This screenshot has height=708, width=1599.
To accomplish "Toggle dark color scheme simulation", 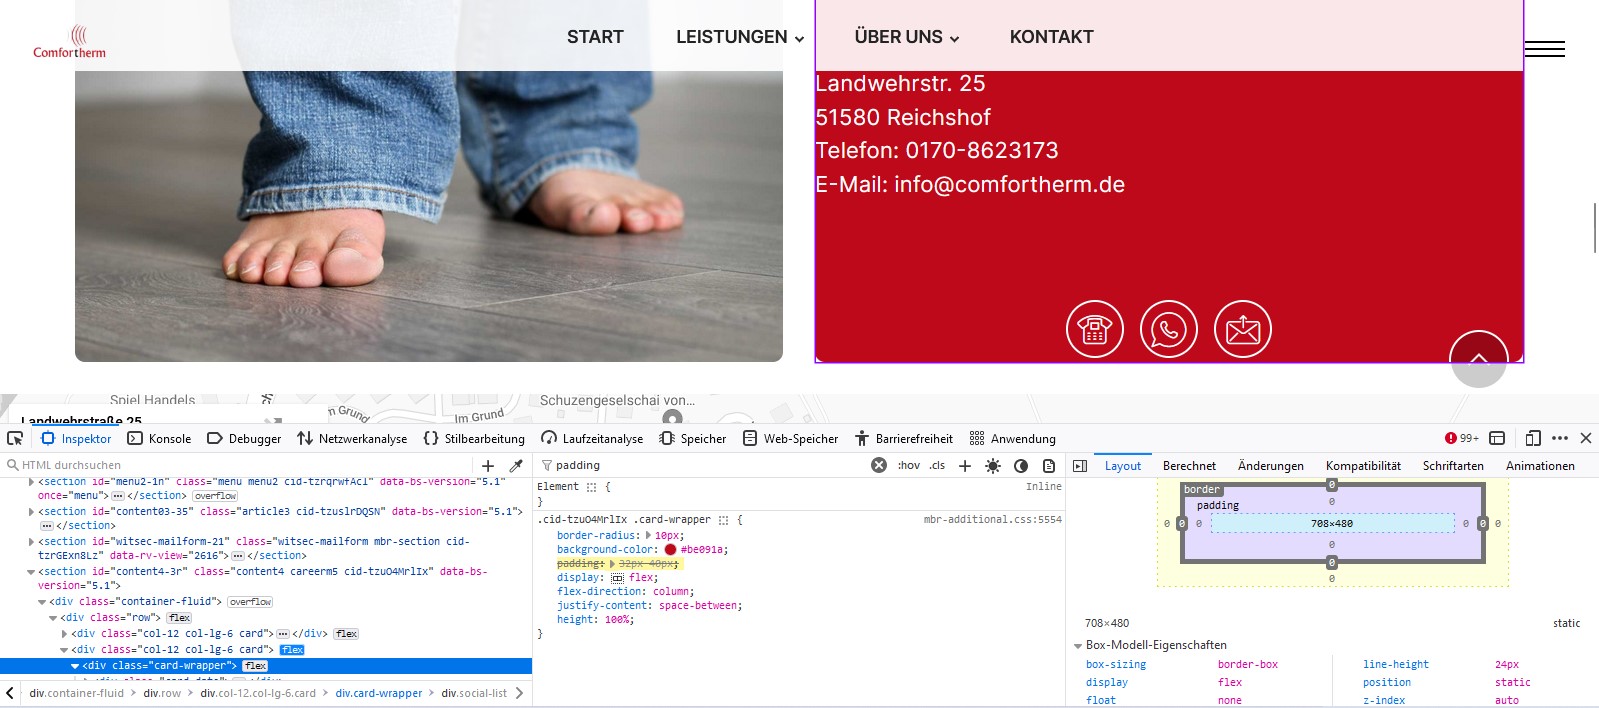I will pos(1020,466).
